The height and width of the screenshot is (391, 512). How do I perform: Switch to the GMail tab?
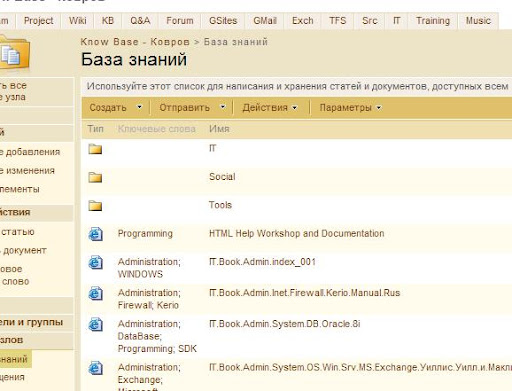point(265,21)
